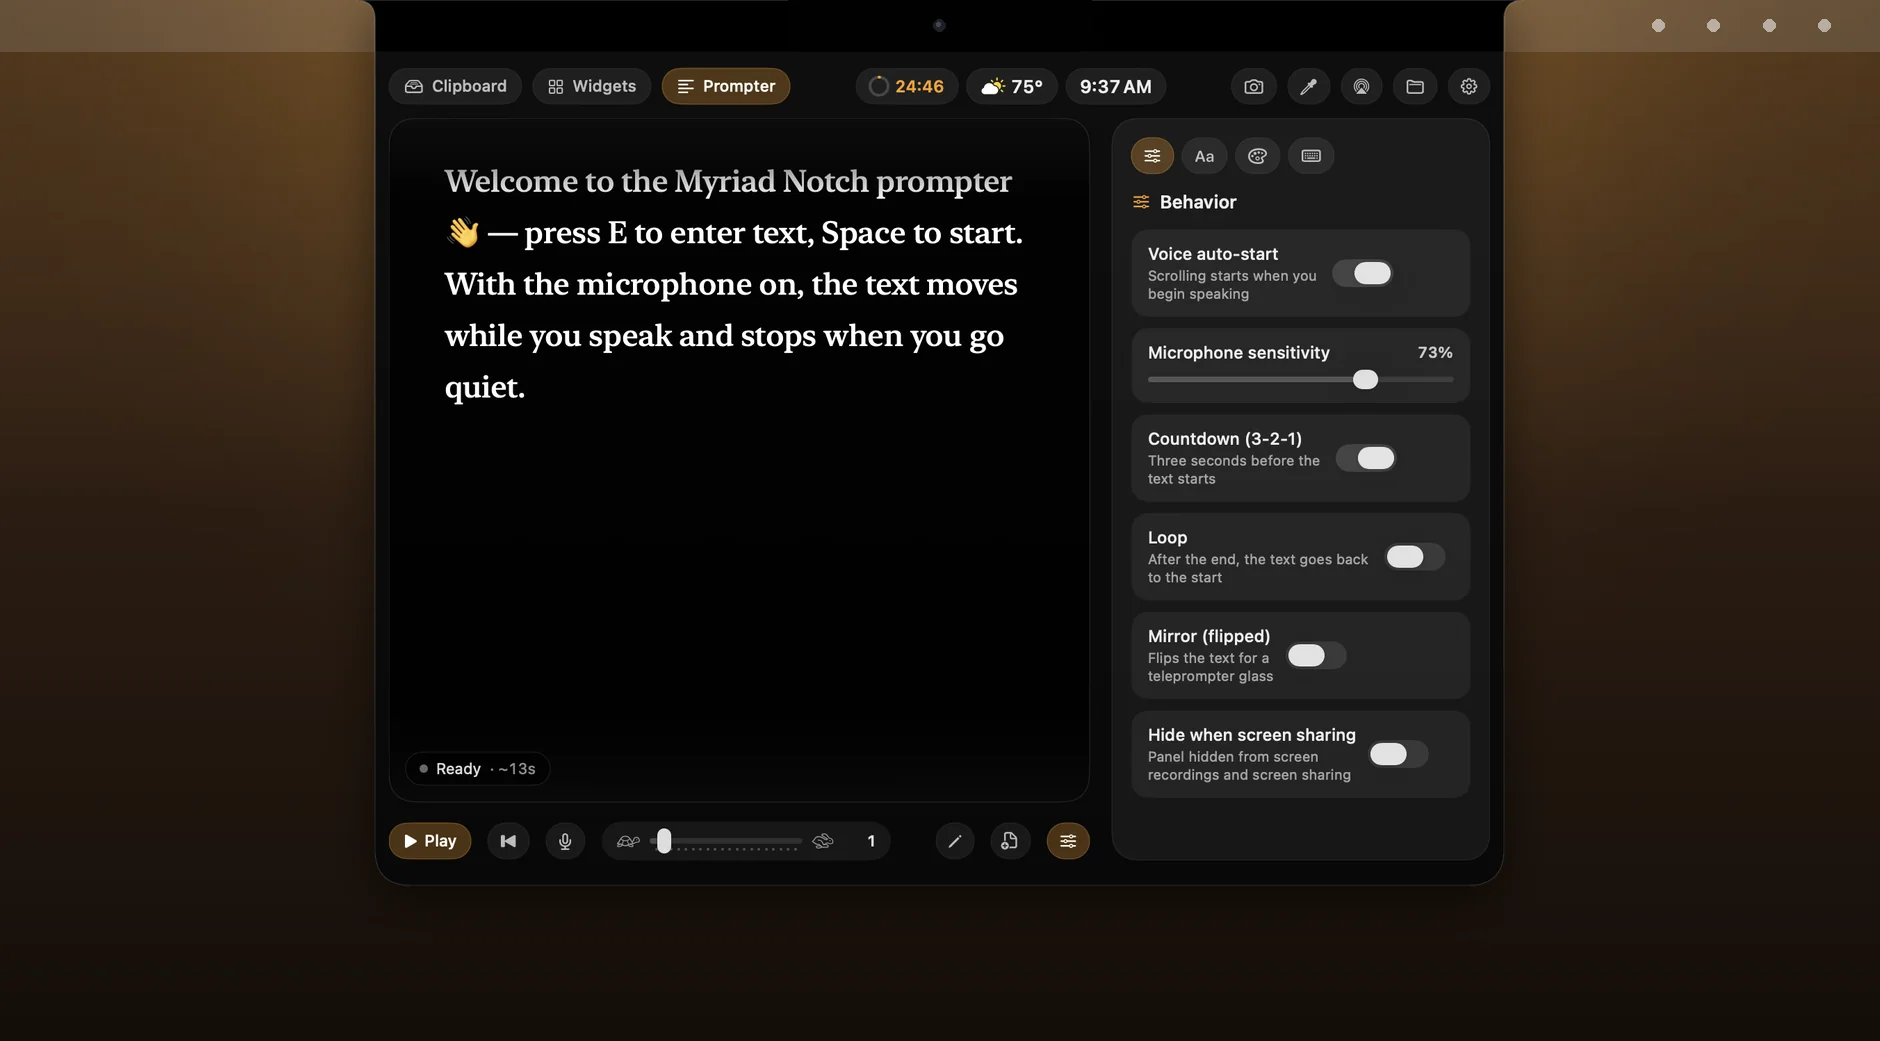Click the Play button
The width and height of the screenshot is (1880, 1041).
[430, 841]
